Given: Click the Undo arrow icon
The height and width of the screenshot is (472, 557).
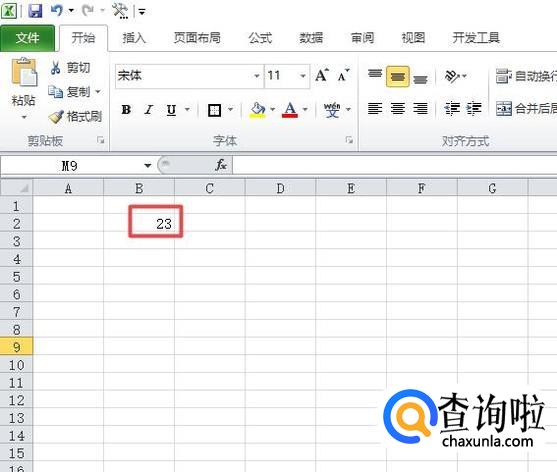Looking at the screenshot, I should coord(57,10).
